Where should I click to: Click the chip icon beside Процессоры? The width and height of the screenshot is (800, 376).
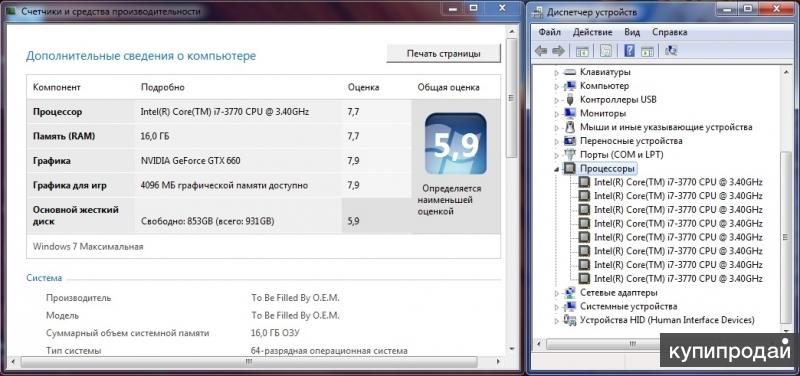pos(569,168)
